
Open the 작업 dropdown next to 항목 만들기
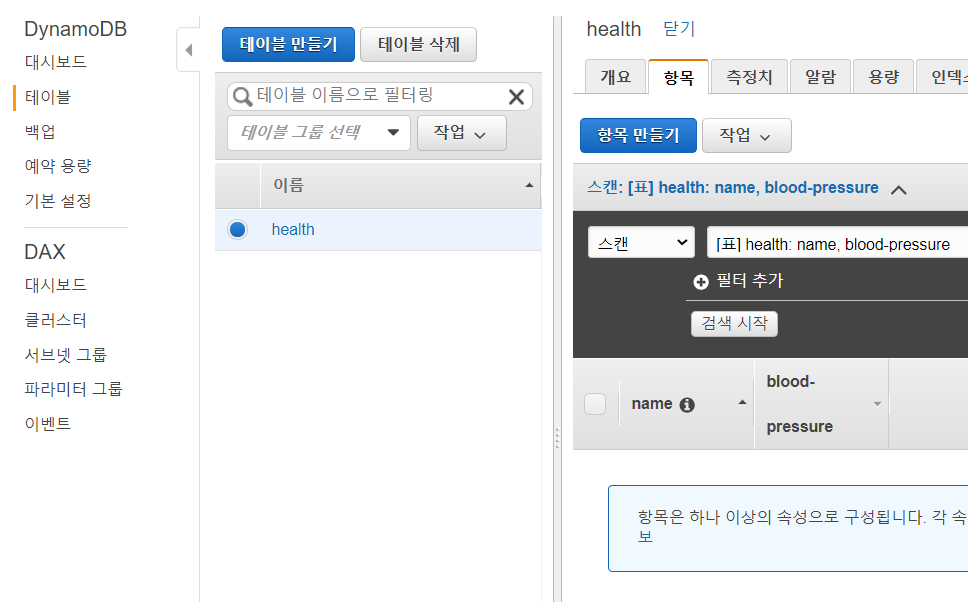746,135
